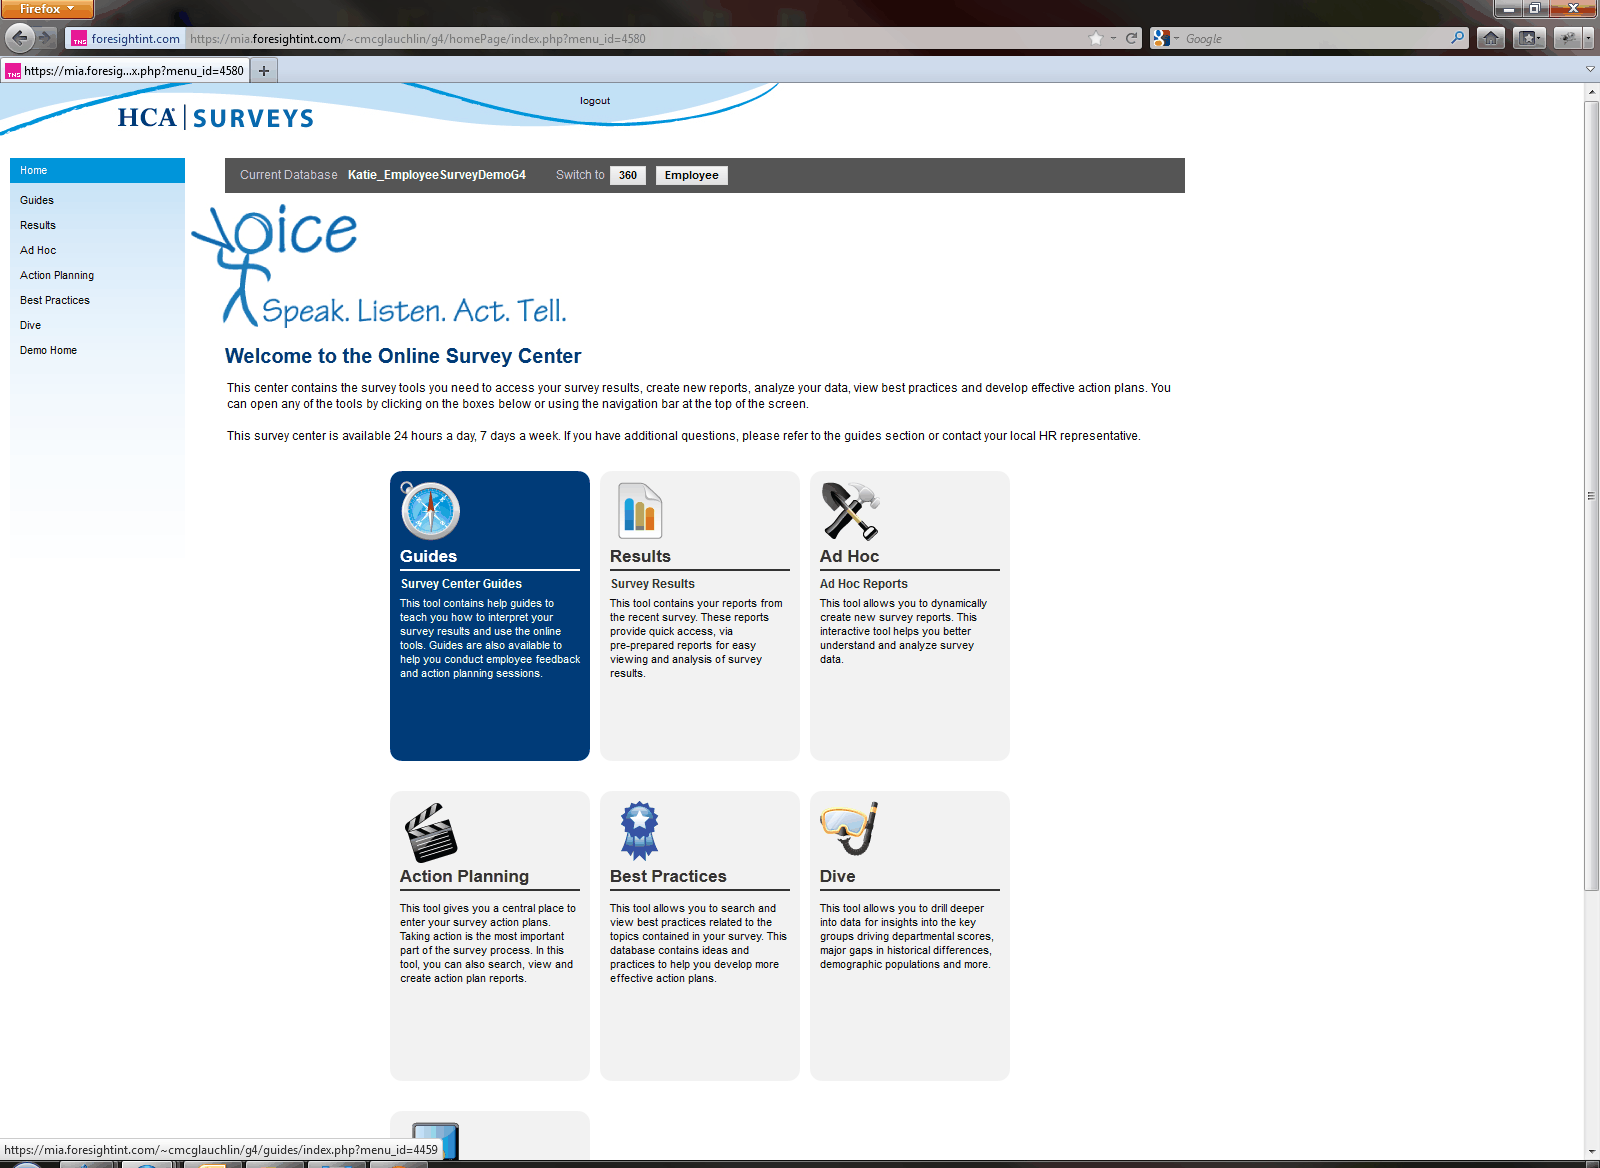Click the Results card heading
The image size is (1600, 1168).
[640, 556]
